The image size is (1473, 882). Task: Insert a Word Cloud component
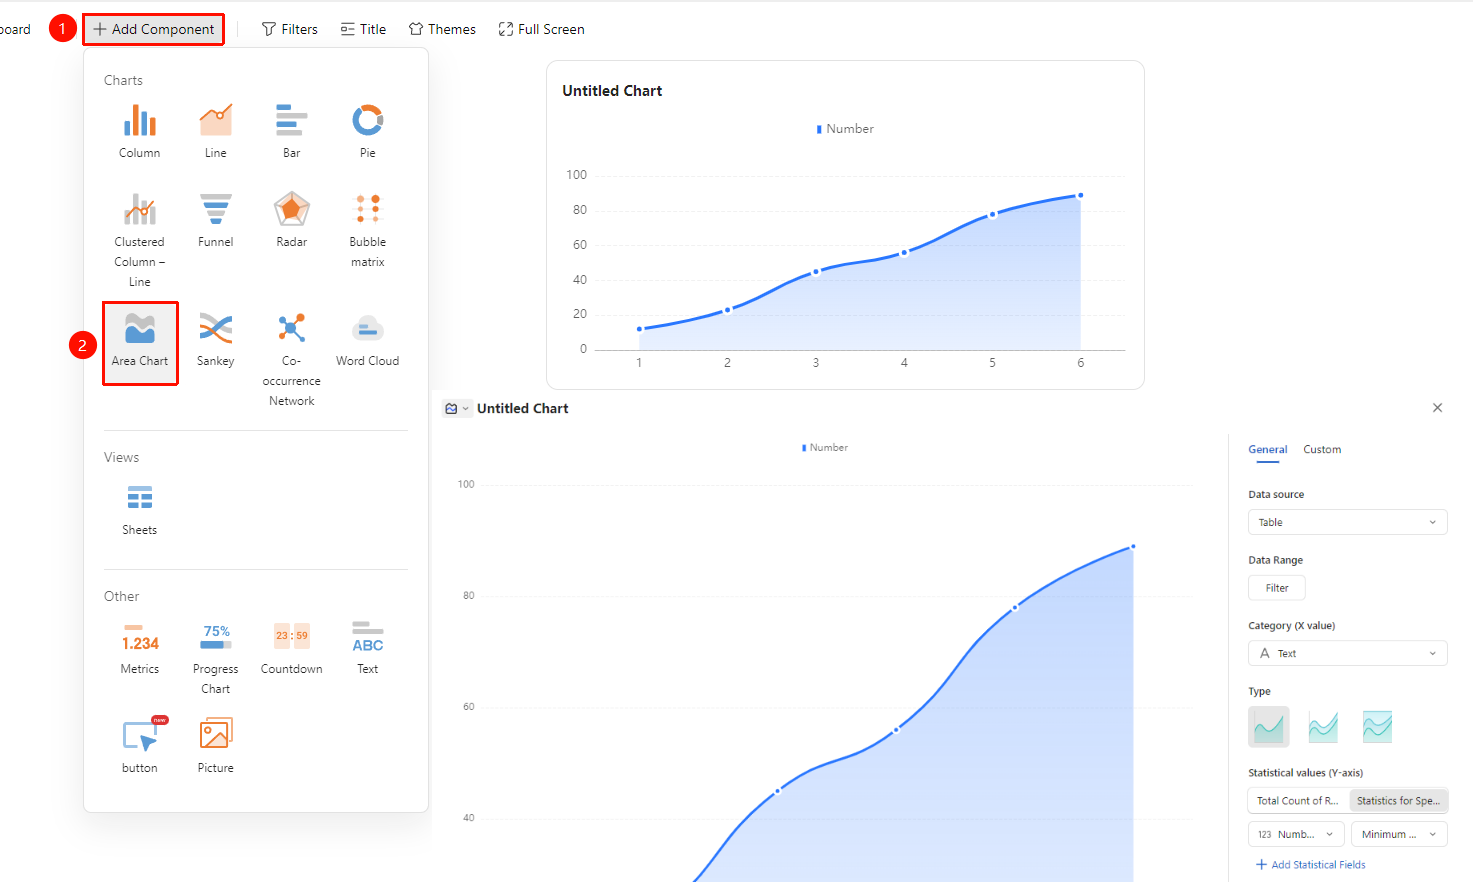tap(368, 339)
